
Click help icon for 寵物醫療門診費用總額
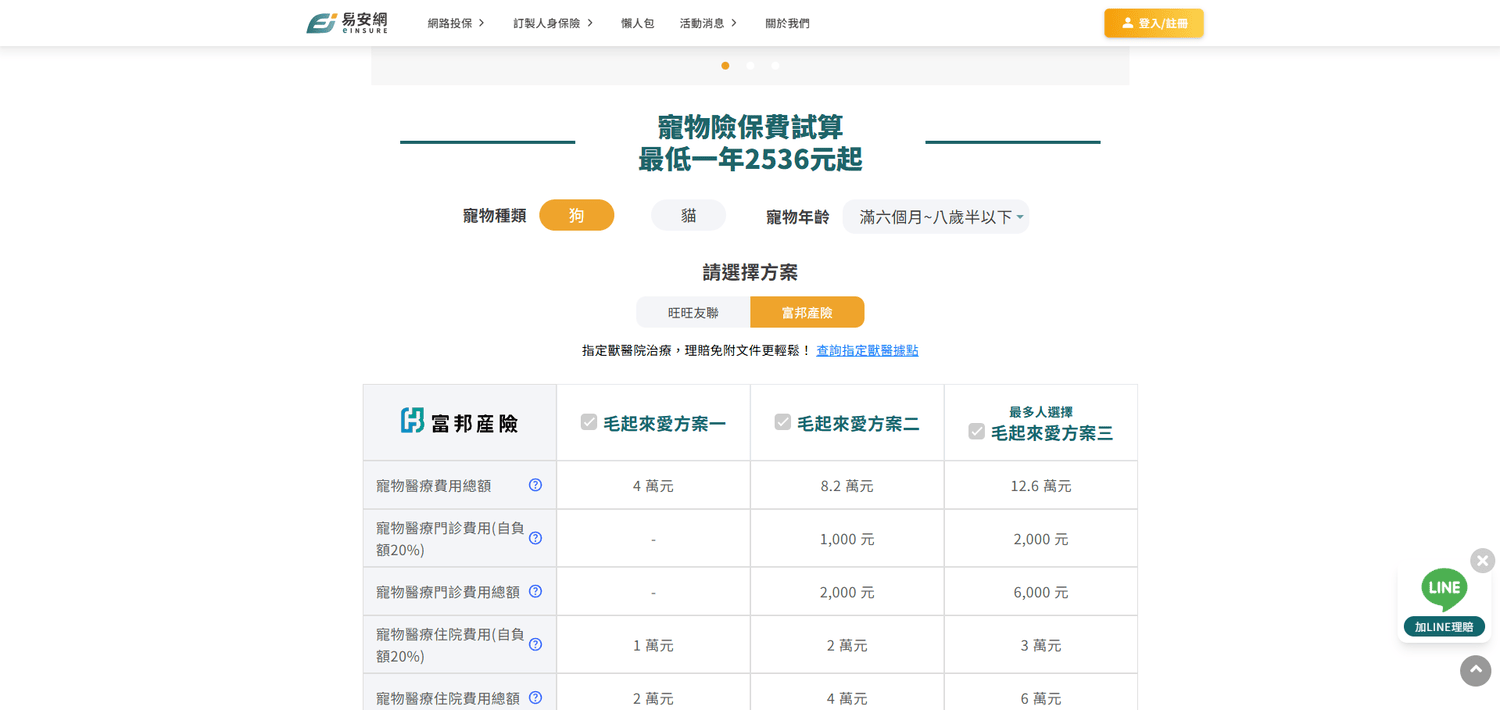[535, 591]
